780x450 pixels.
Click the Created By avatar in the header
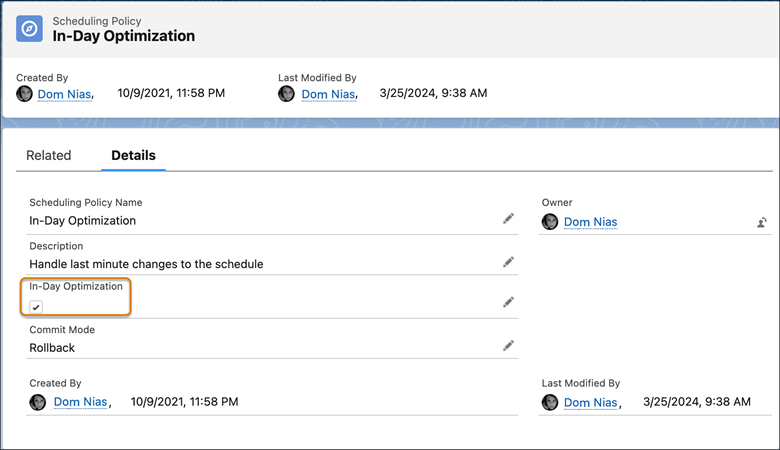click(x=25, y=94)
